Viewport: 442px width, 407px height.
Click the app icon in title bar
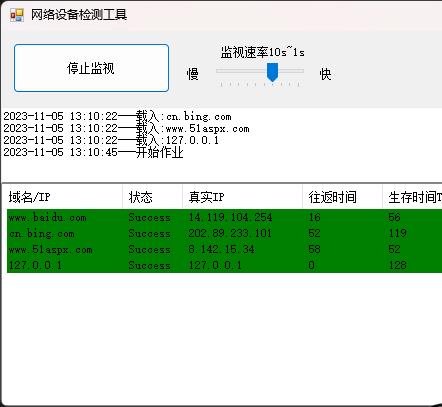[x=16, y=15]
